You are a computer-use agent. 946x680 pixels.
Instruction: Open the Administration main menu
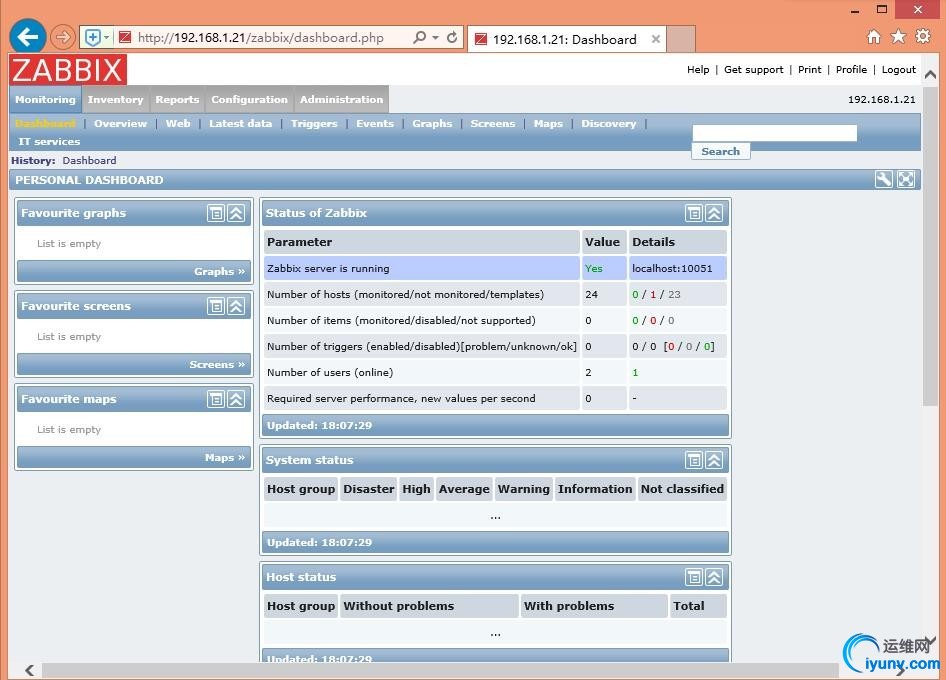341,100
